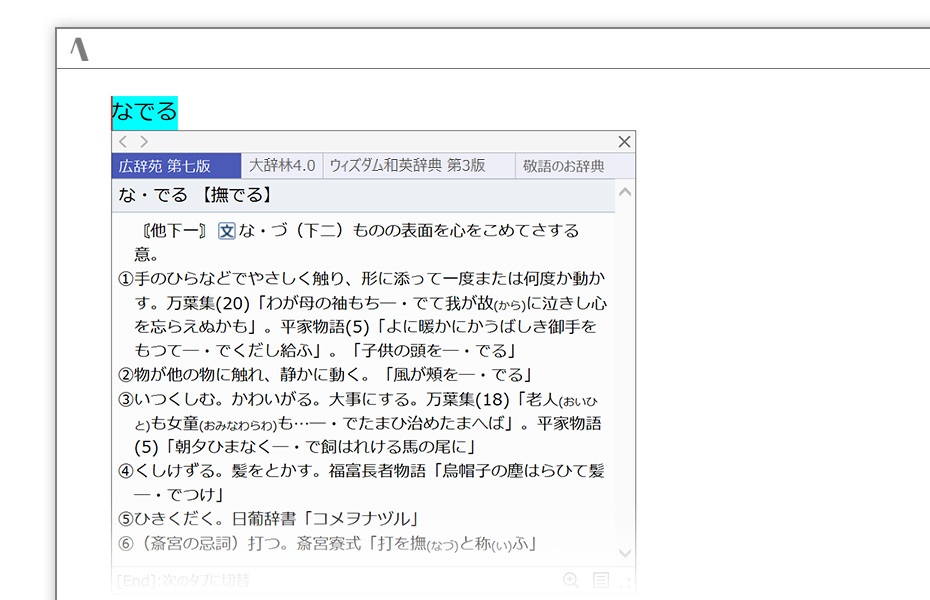The height and width of the screenshot is (600, 930).
Task: Switch to the 敬語のお辞典 tab
Action: pyautogui.click(x=564, y=166)
